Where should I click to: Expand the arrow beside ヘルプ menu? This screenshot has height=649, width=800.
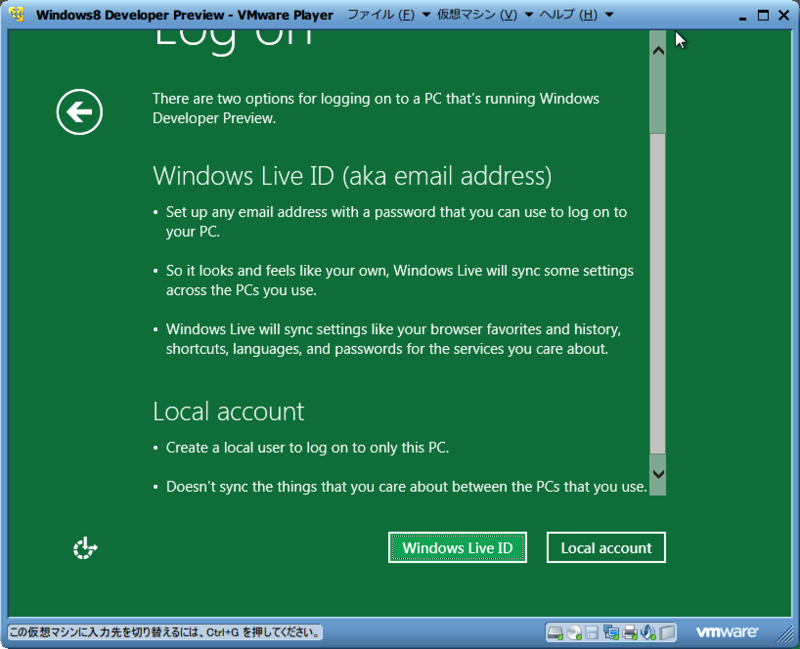609,15
